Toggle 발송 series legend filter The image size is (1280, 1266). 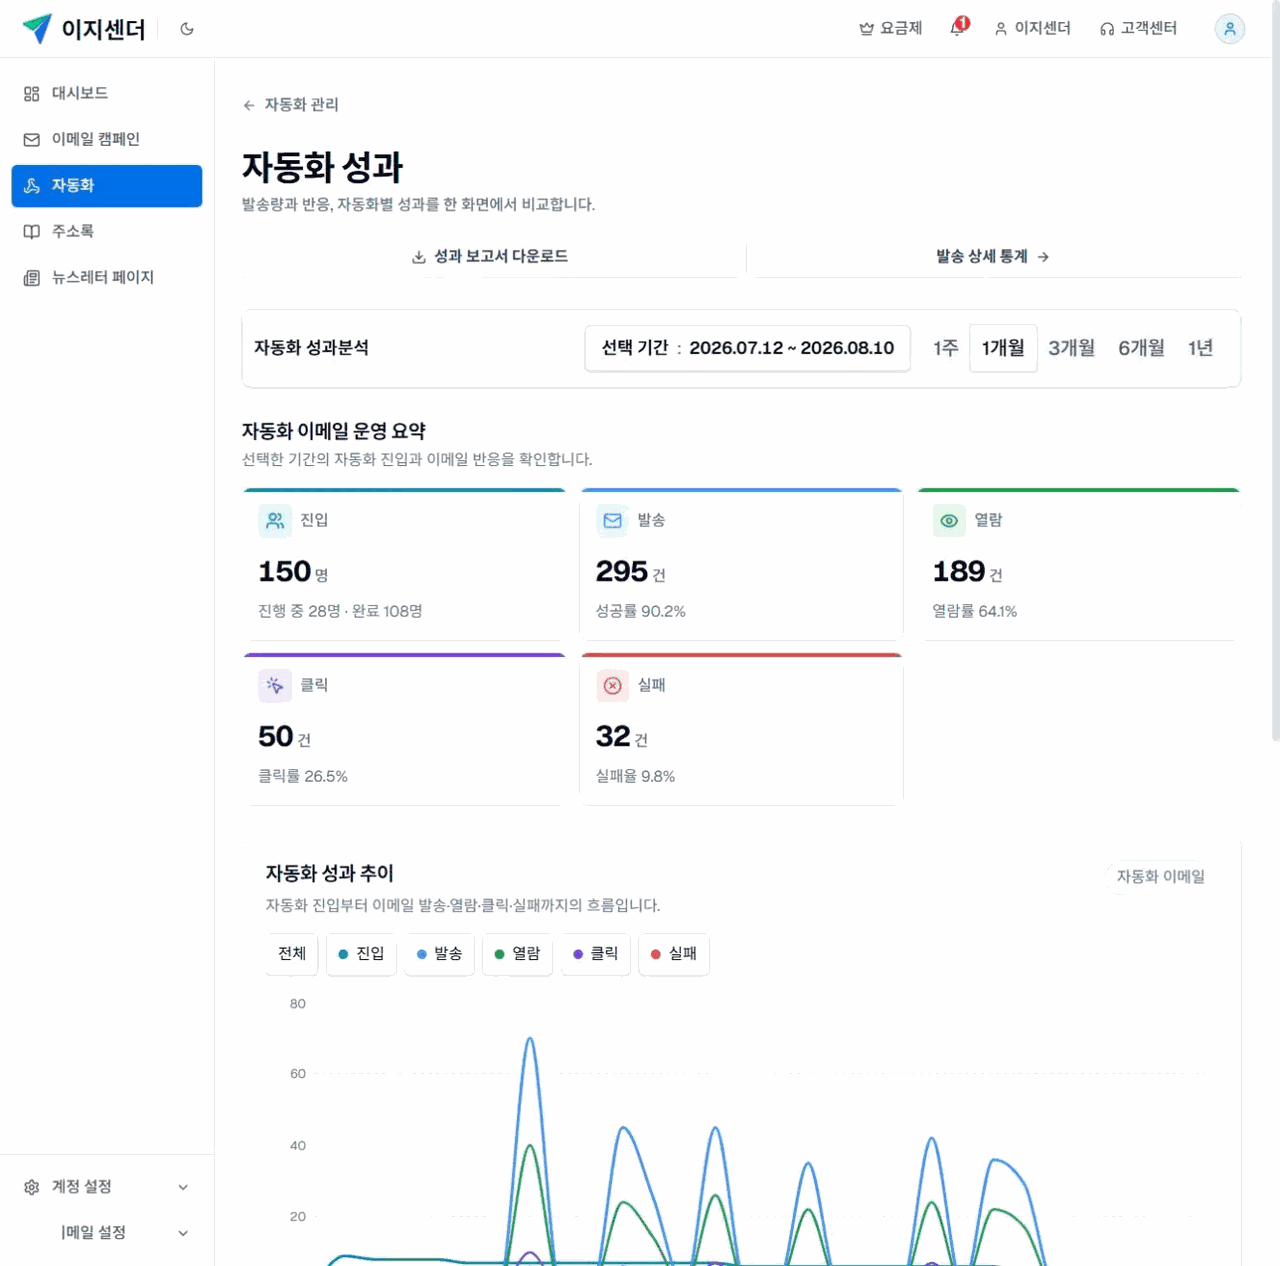pyautogui.click(x=439, y=954)
